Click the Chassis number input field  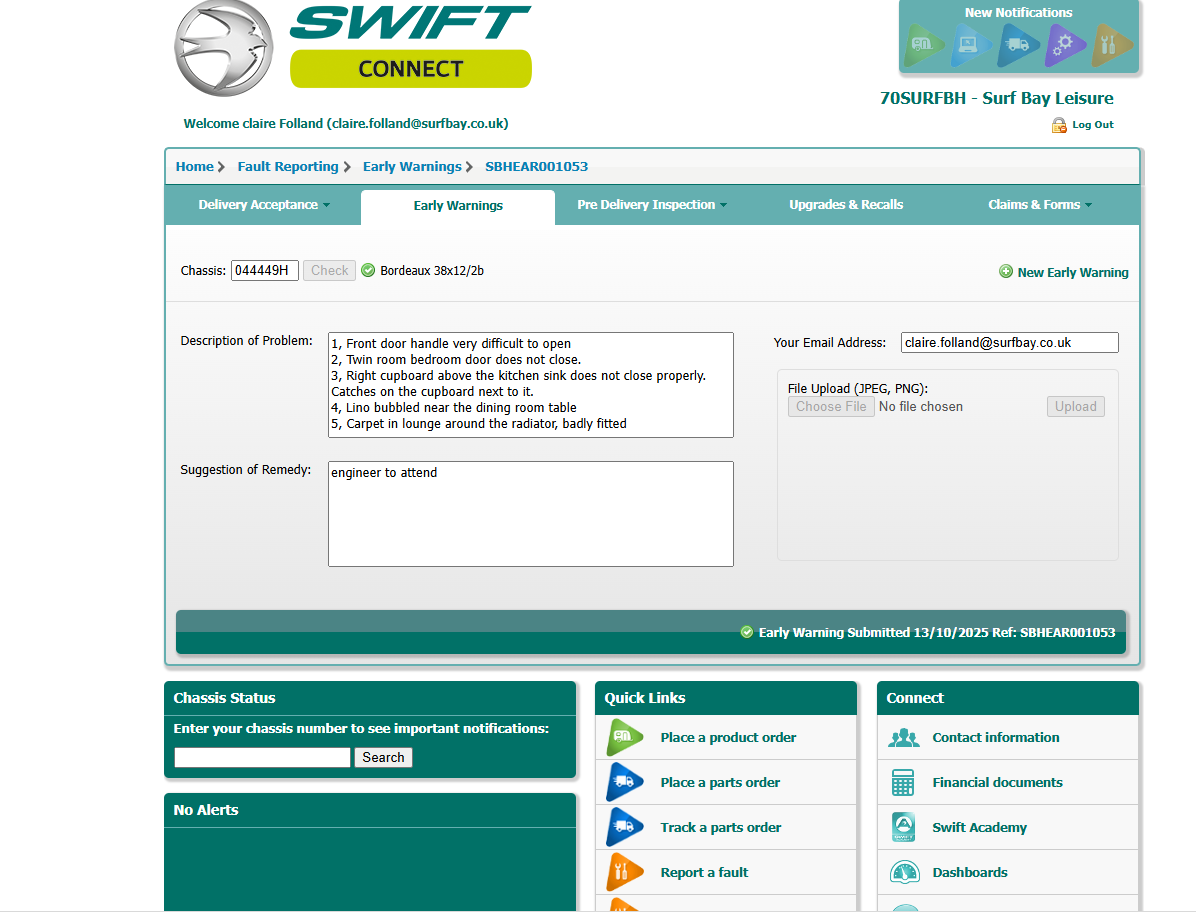click(x=265, y=271)
